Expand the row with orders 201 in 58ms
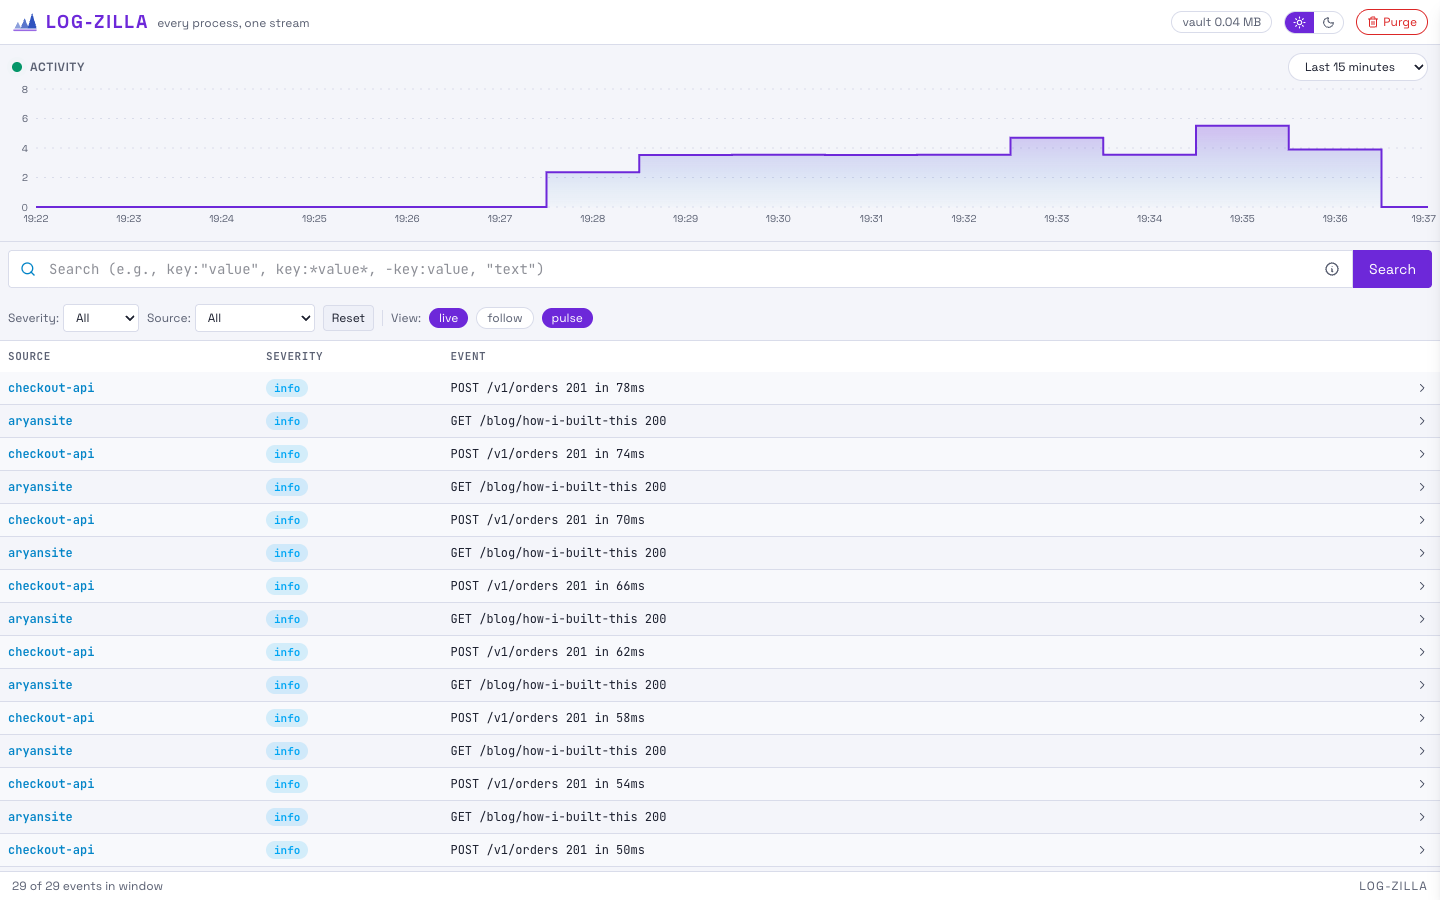1440x900 pixels. click(x=1421, y=718)
